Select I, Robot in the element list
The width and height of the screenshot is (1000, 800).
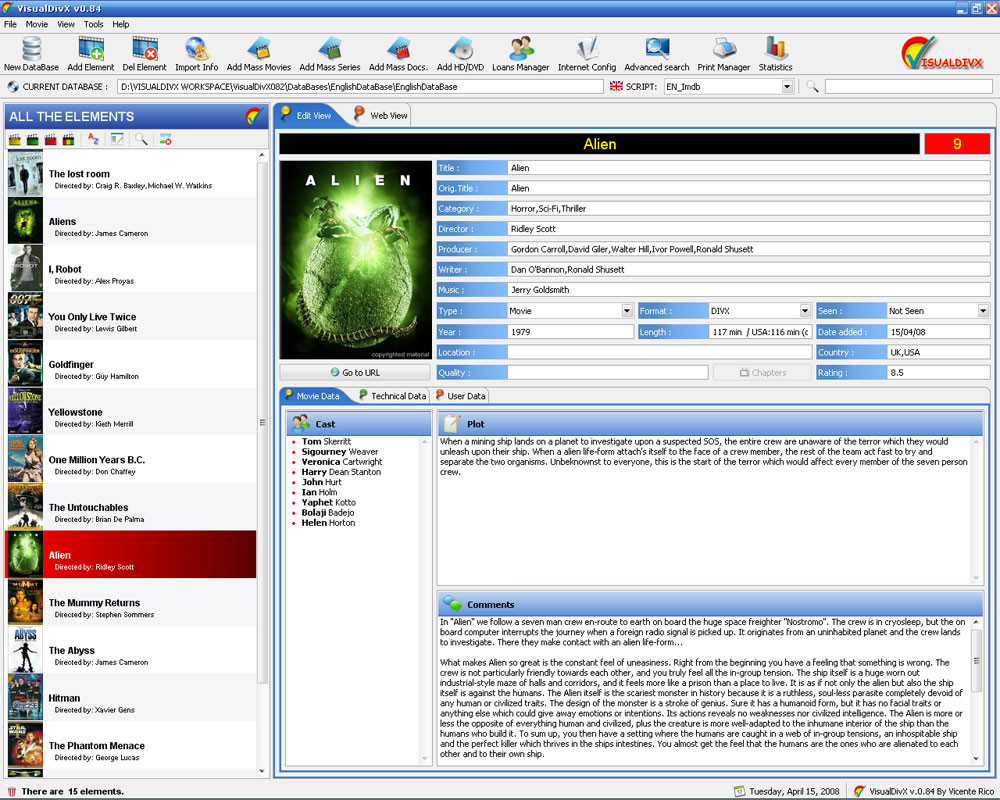(131, 269)
